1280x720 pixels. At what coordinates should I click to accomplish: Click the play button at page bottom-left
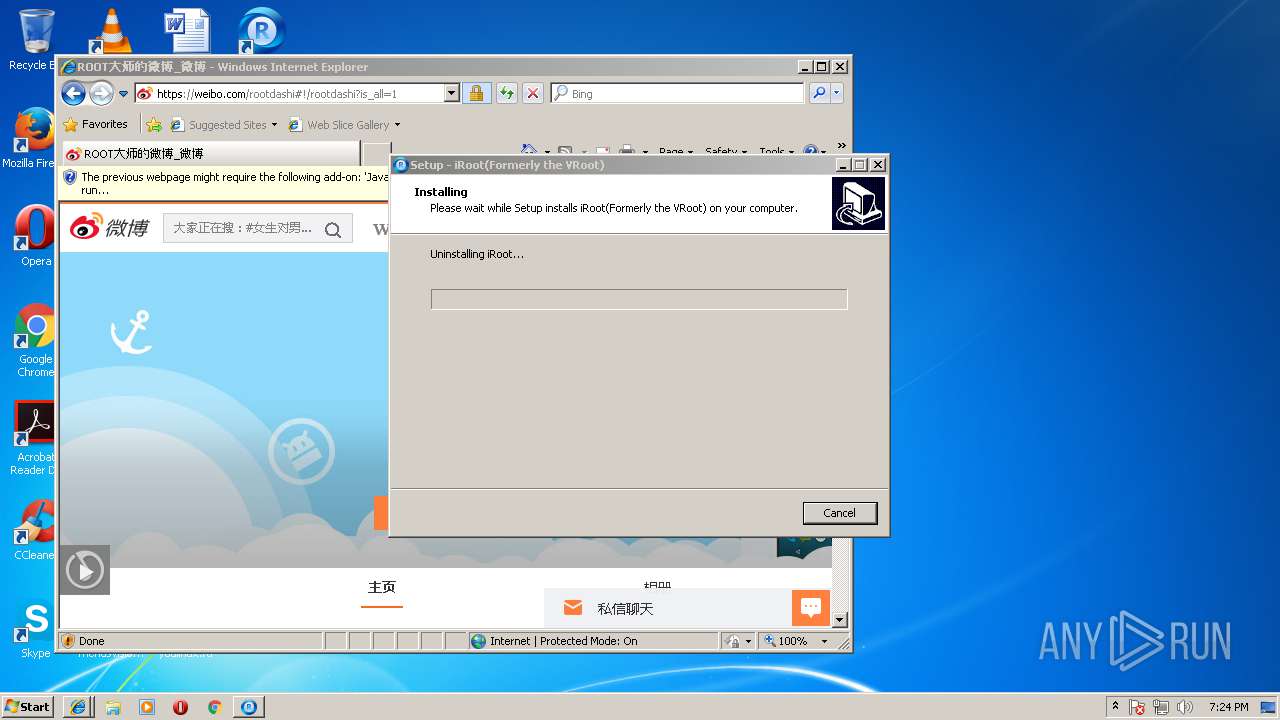84,570
